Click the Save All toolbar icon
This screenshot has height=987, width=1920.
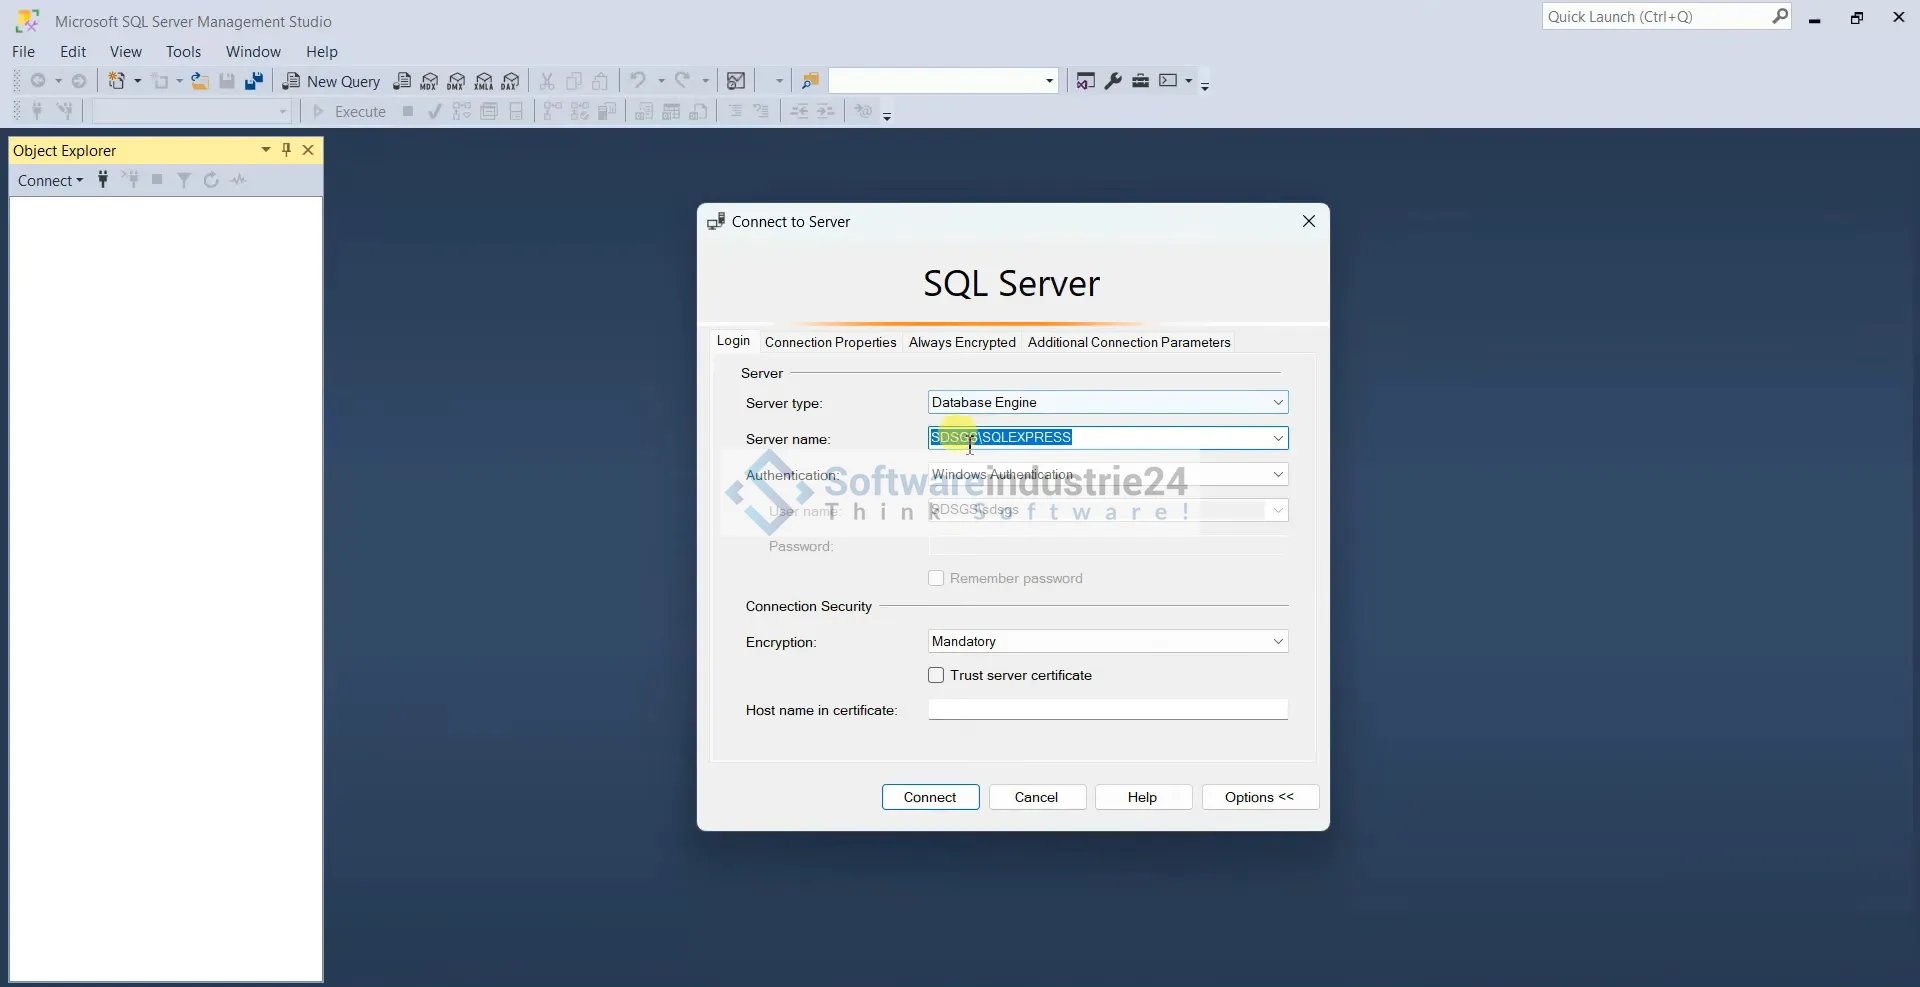click(254, 82)
